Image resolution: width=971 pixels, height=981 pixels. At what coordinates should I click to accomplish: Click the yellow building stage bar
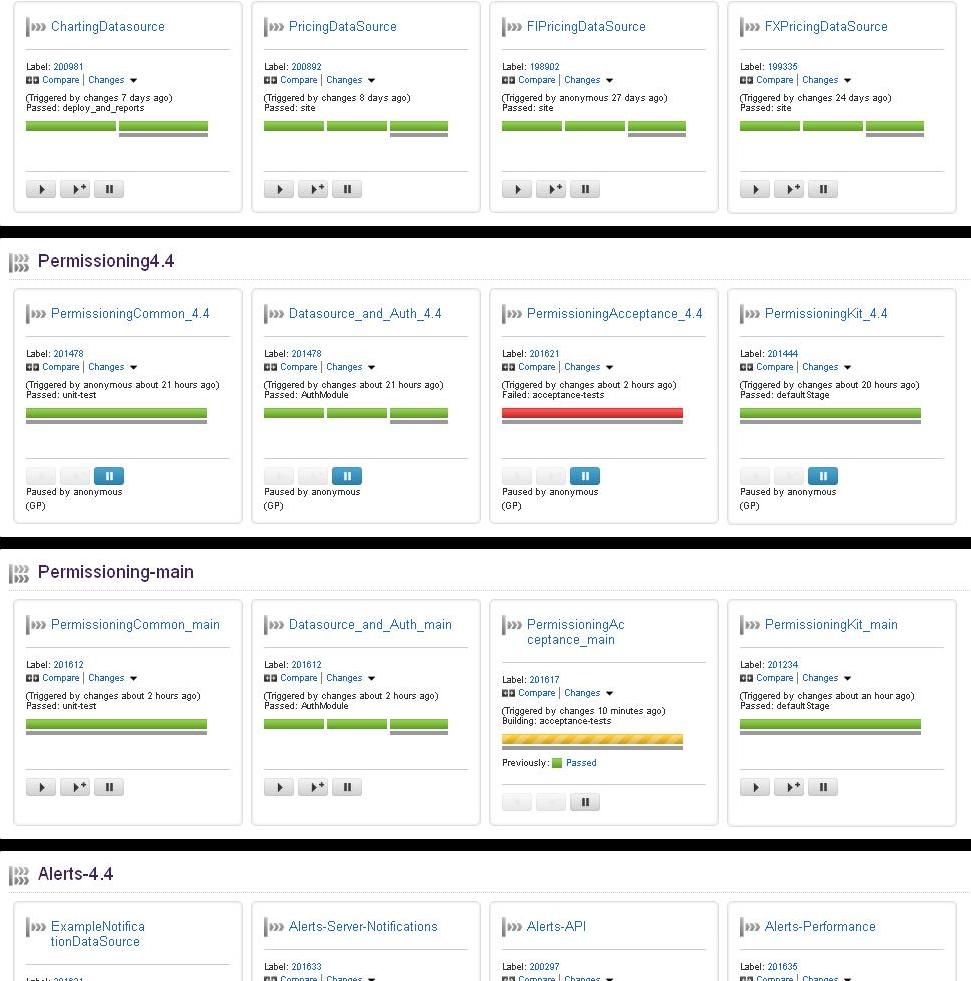[592, 740]
